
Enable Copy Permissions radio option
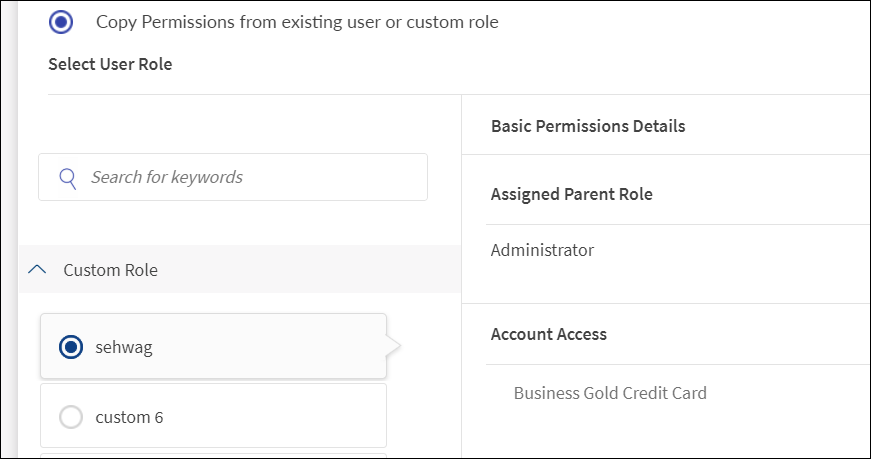[61, 21]
